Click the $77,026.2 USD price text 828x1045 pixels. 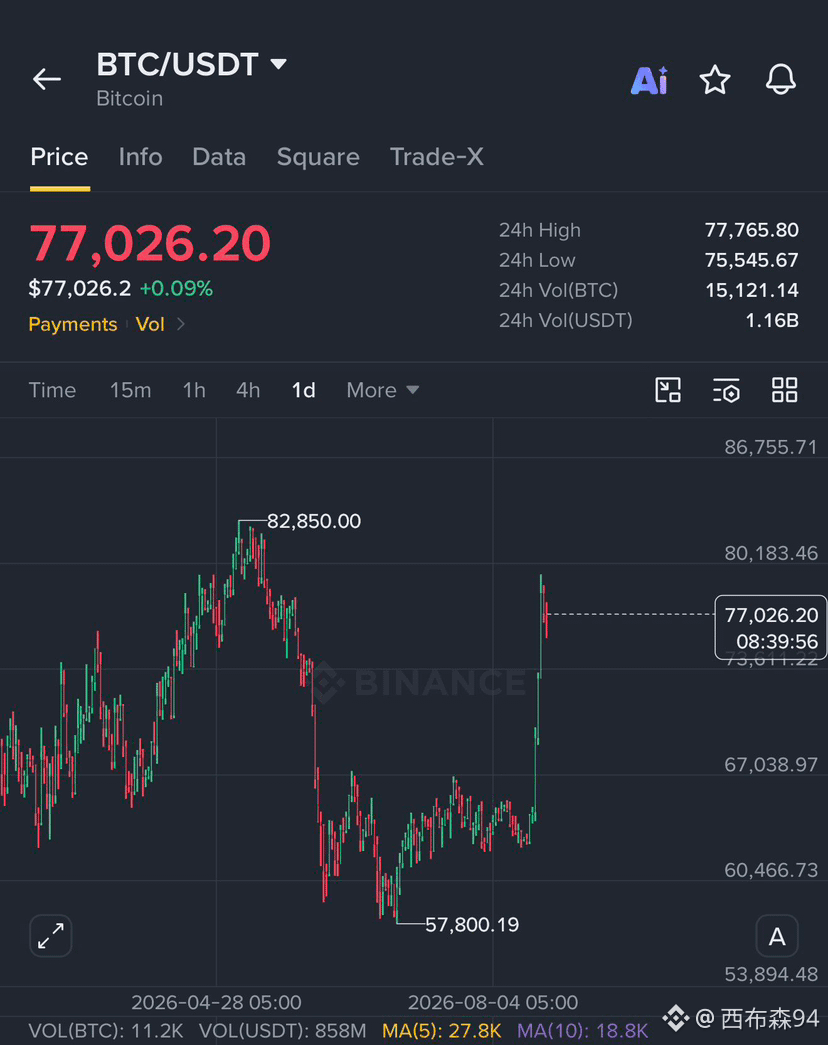click(80, 289)
